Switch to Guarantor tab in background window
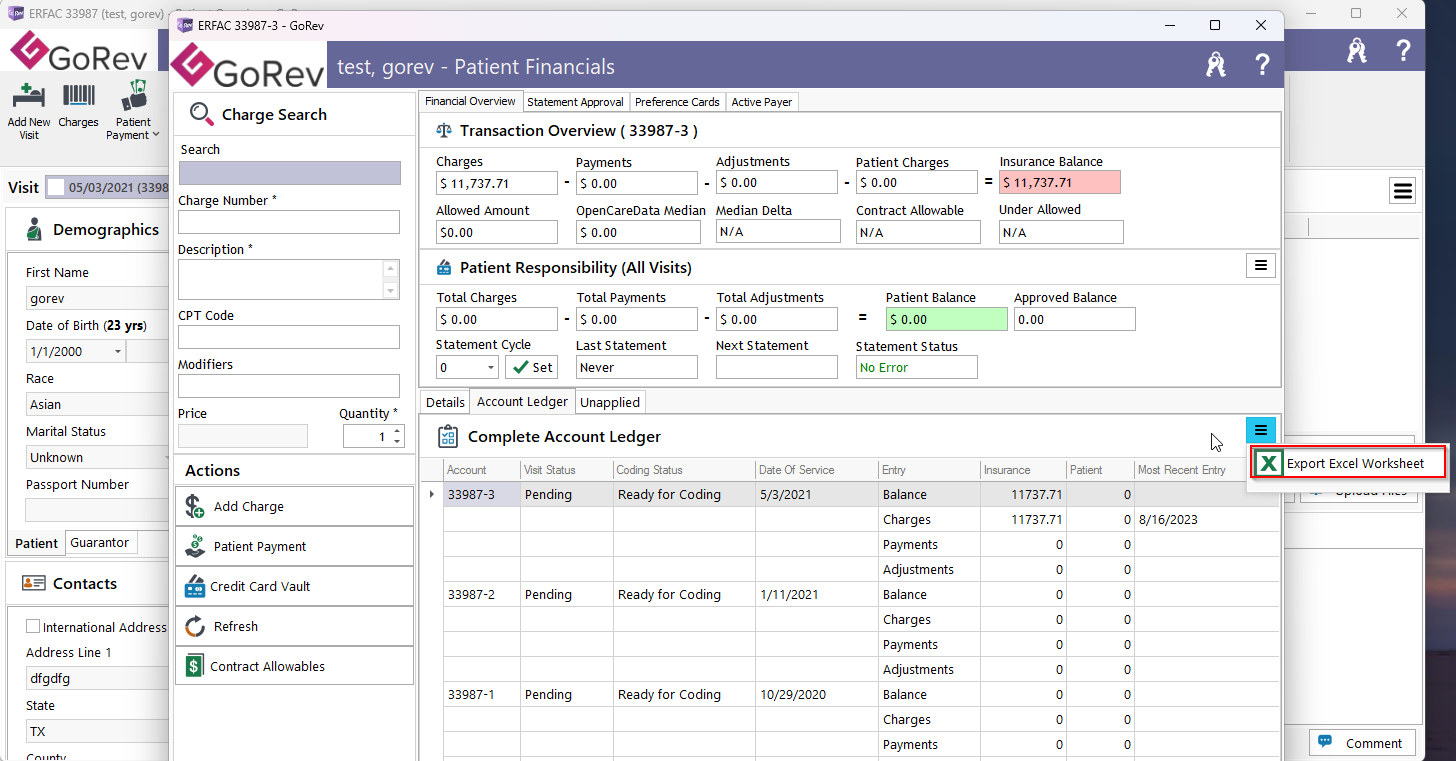This screenshot has height=761, width=1456. pos(99,542)
